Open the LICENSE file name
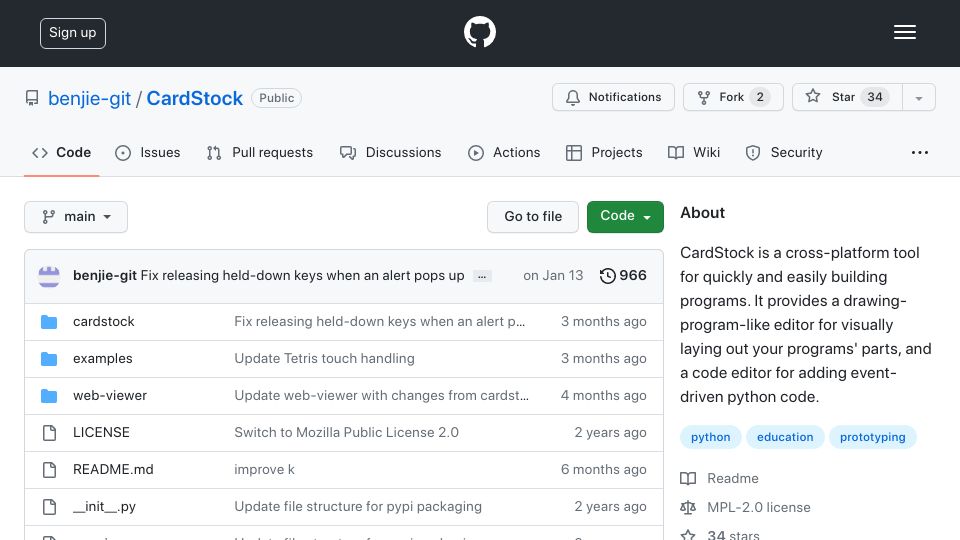Viewport: 960px width, 540px height. click(101, 432)
